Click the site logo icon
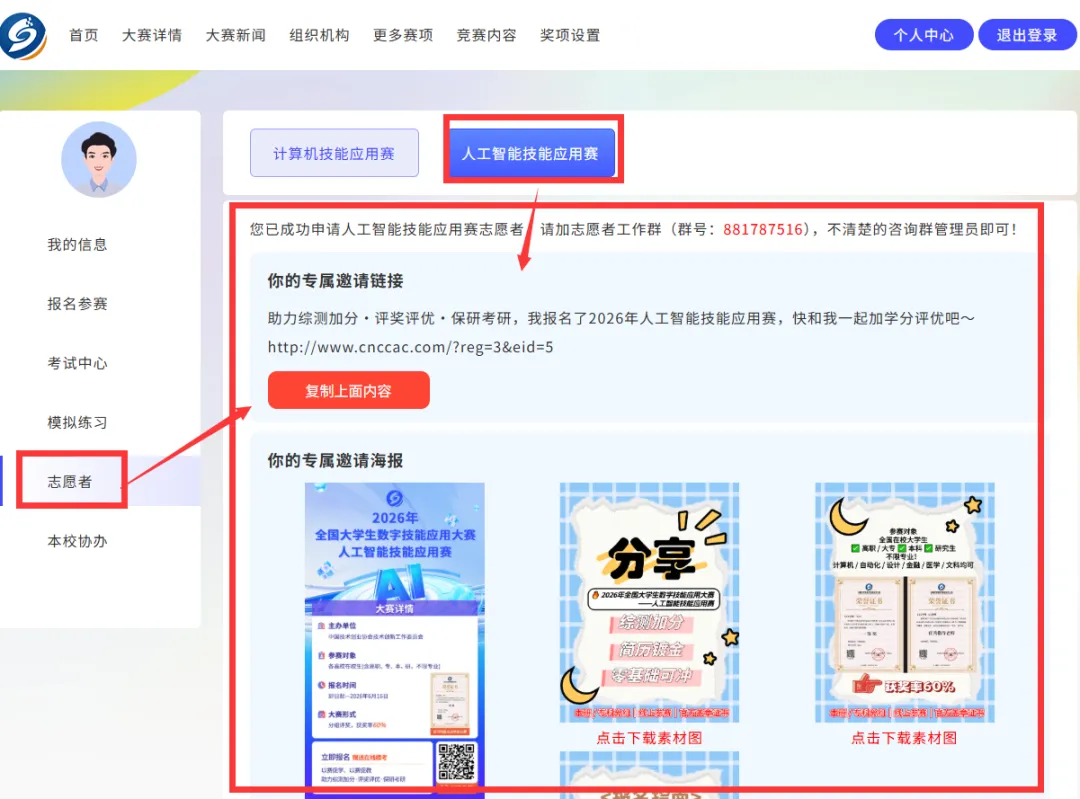 23,35
